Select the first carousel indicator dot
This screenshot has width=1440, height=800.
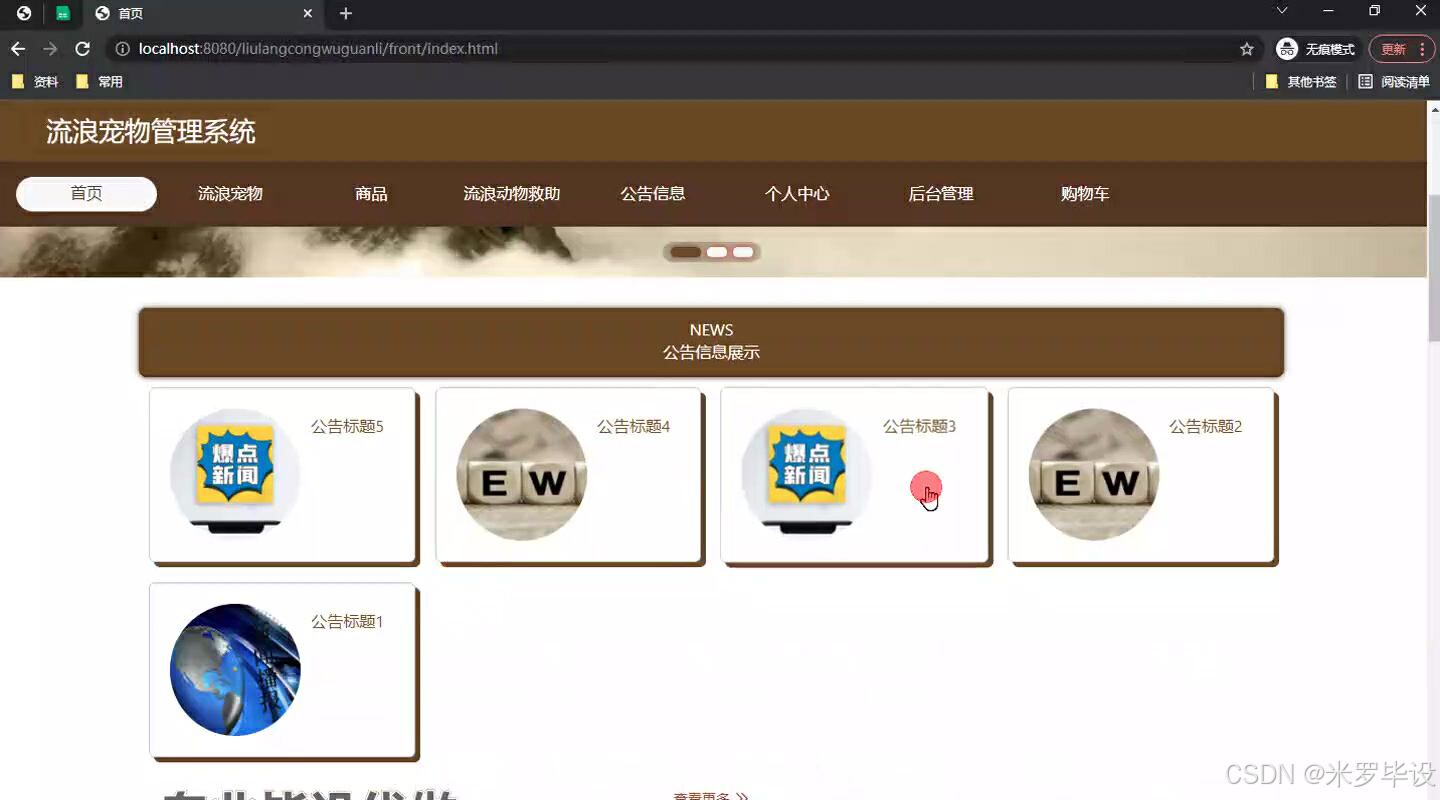(x=686, y=252)
